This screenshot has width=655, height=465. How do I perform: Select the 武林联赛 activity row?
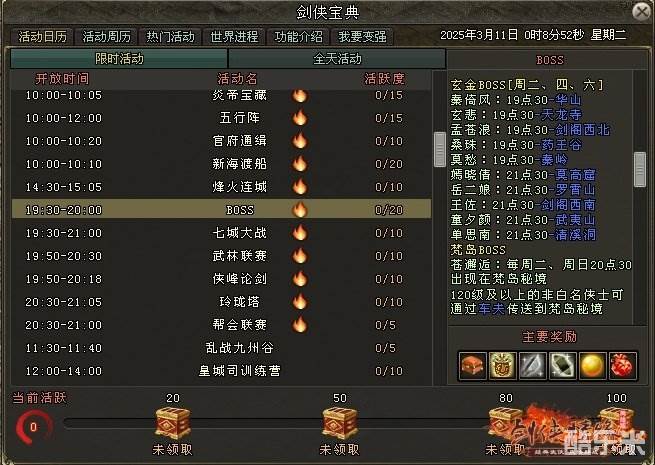pyautogui.click(x=221, y=256)
